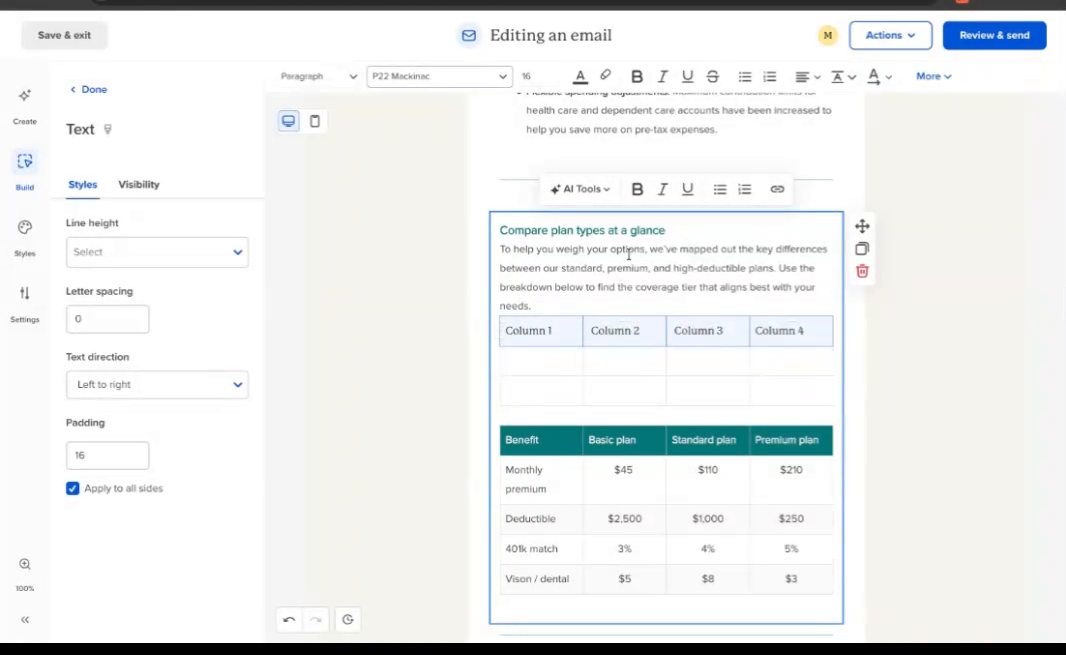Click the M user avatar
1066x655 pixels.
(827, 35)
